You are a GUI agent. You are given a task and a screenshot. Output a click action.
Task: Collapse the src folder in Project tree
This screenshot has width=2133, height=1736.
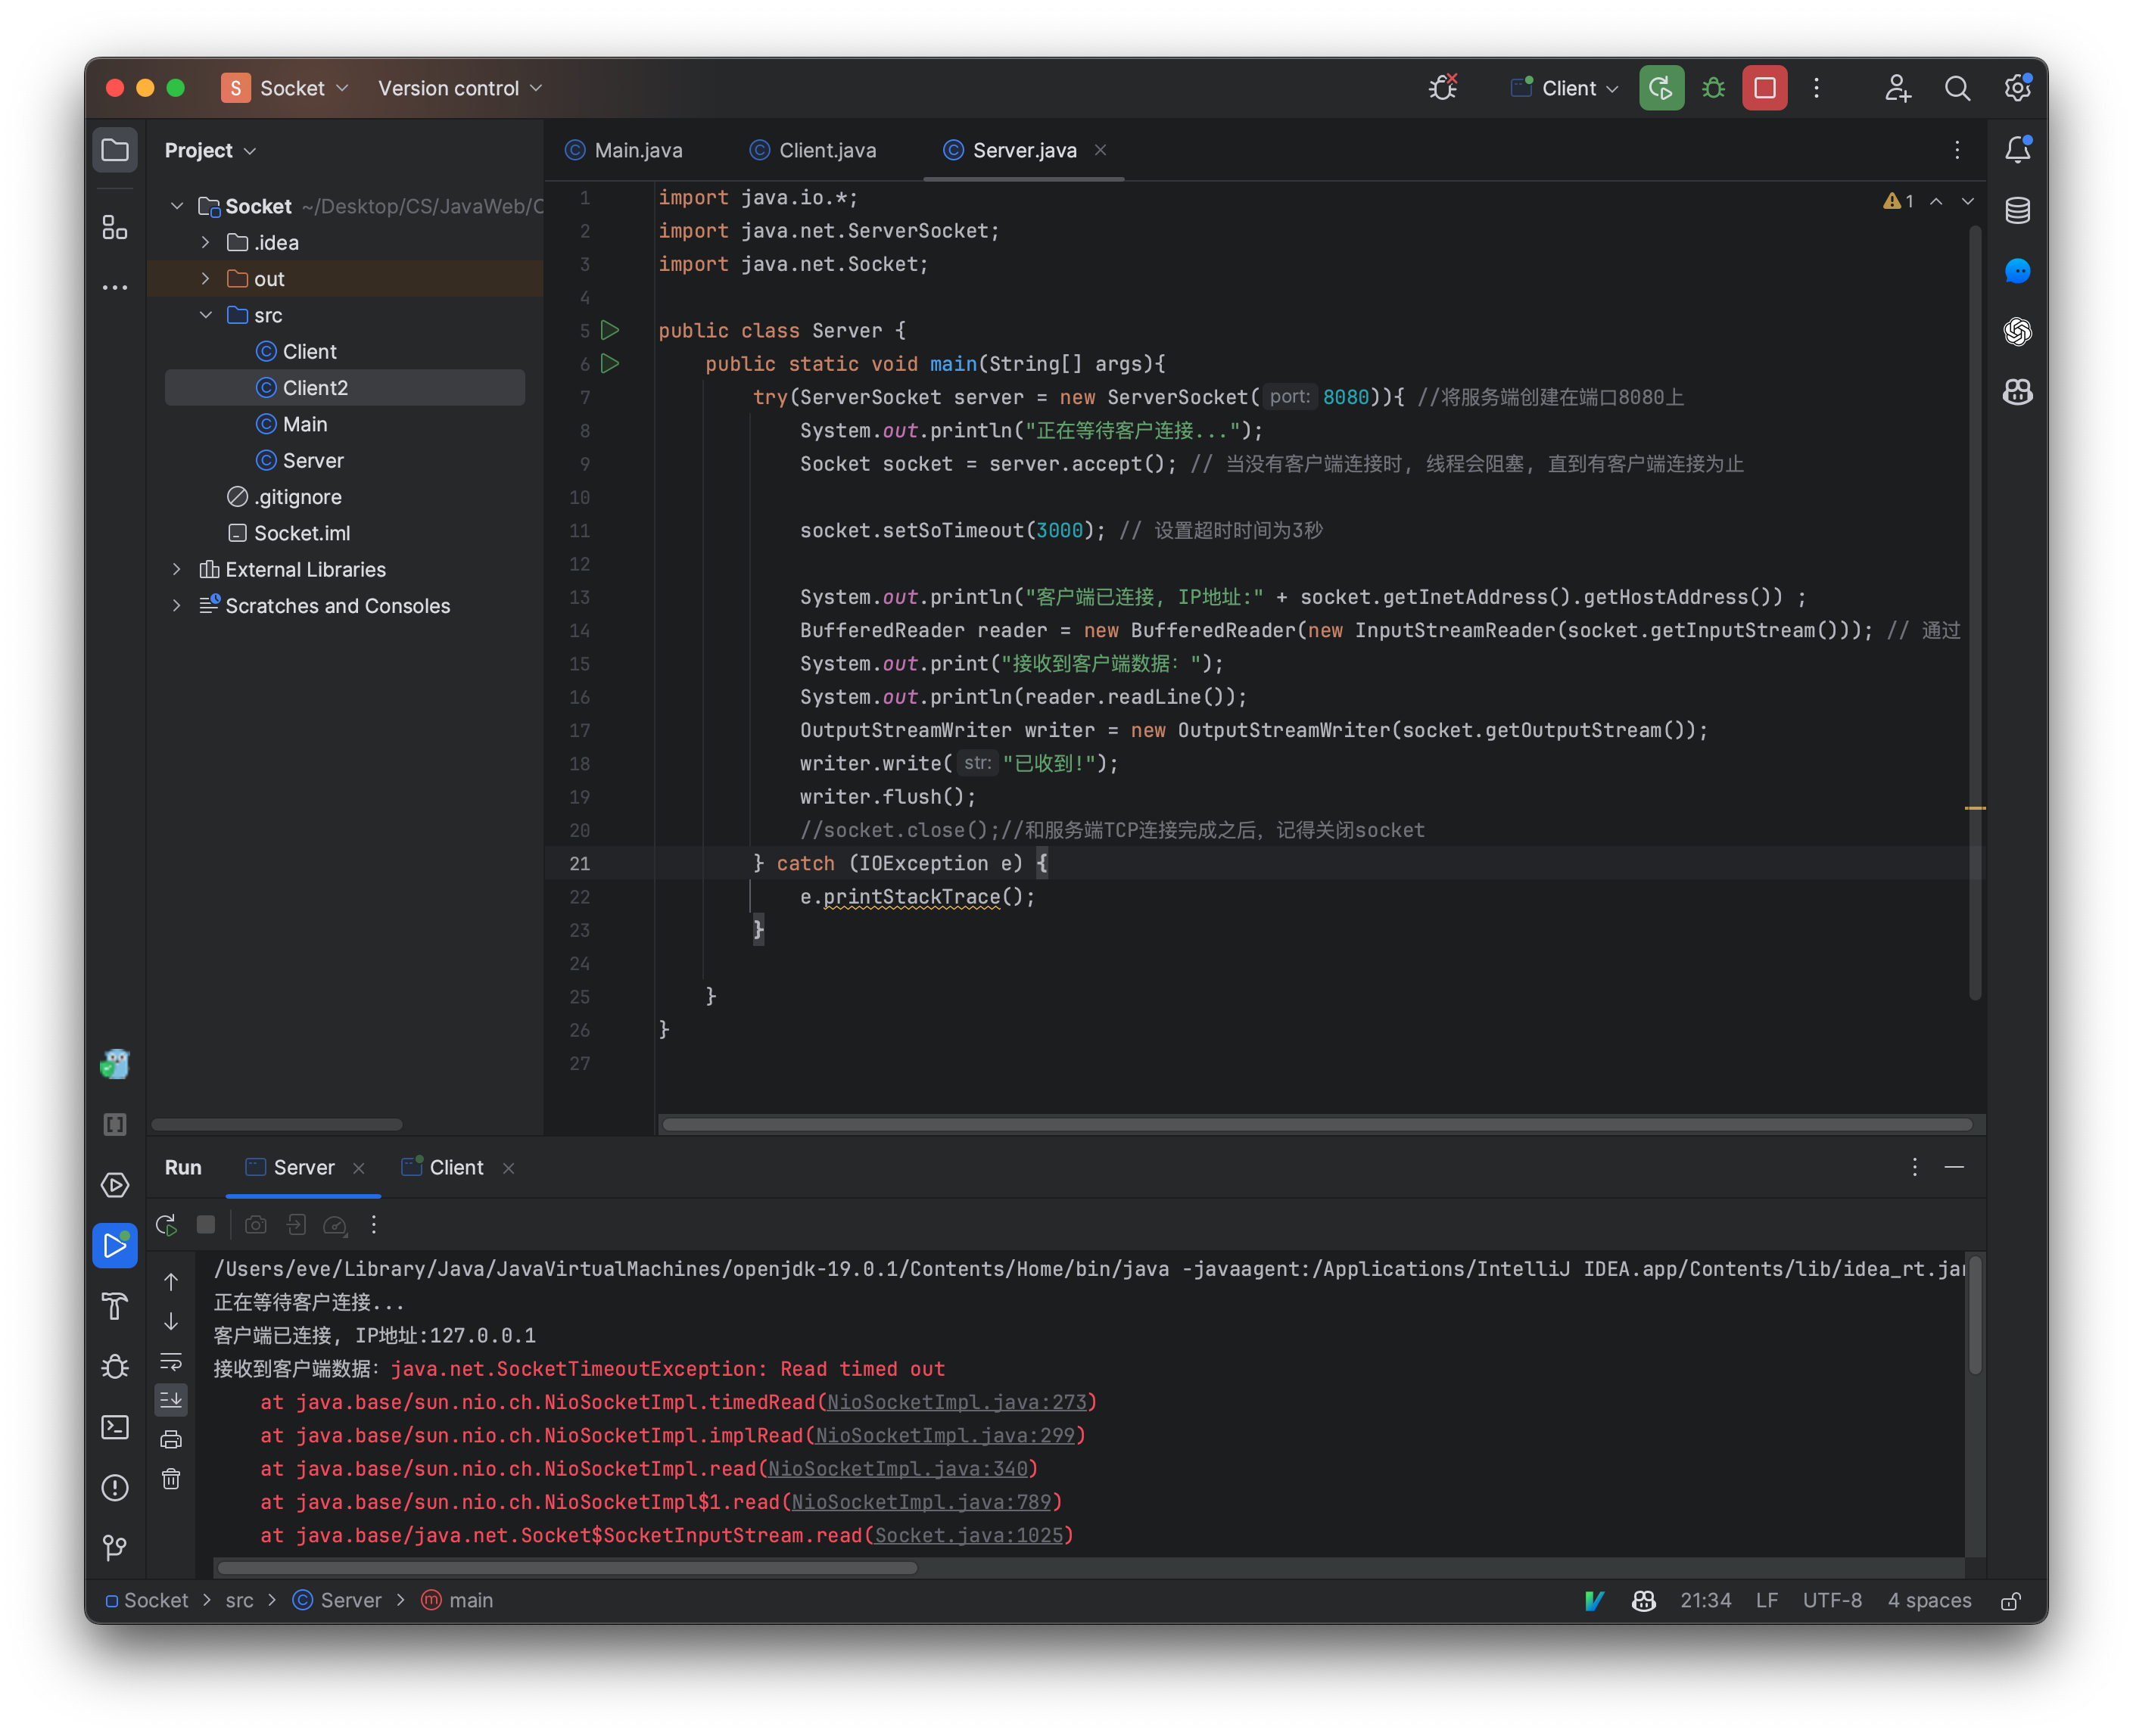click(206, 315)
